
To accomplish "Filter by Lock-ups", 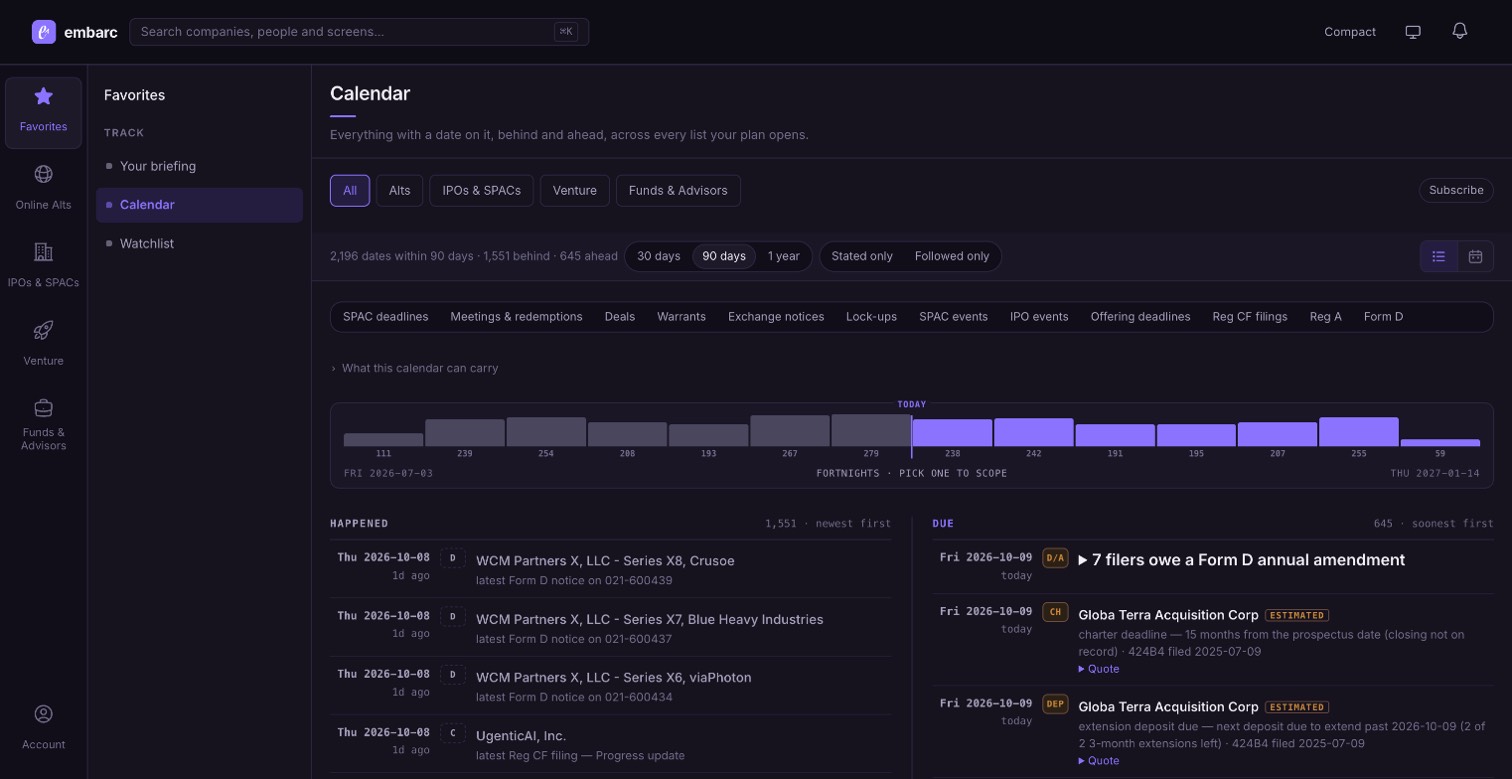I will (871, 317).
